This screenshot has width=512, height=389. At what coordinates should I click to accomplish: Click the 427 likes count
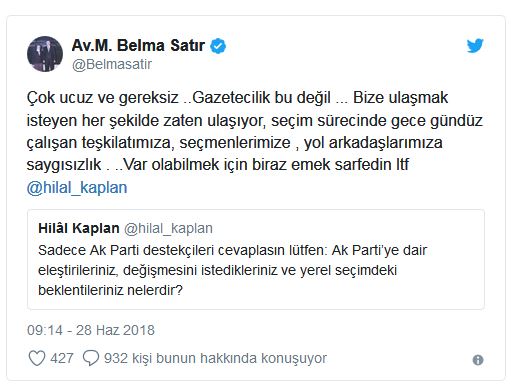tap(62, 358)
